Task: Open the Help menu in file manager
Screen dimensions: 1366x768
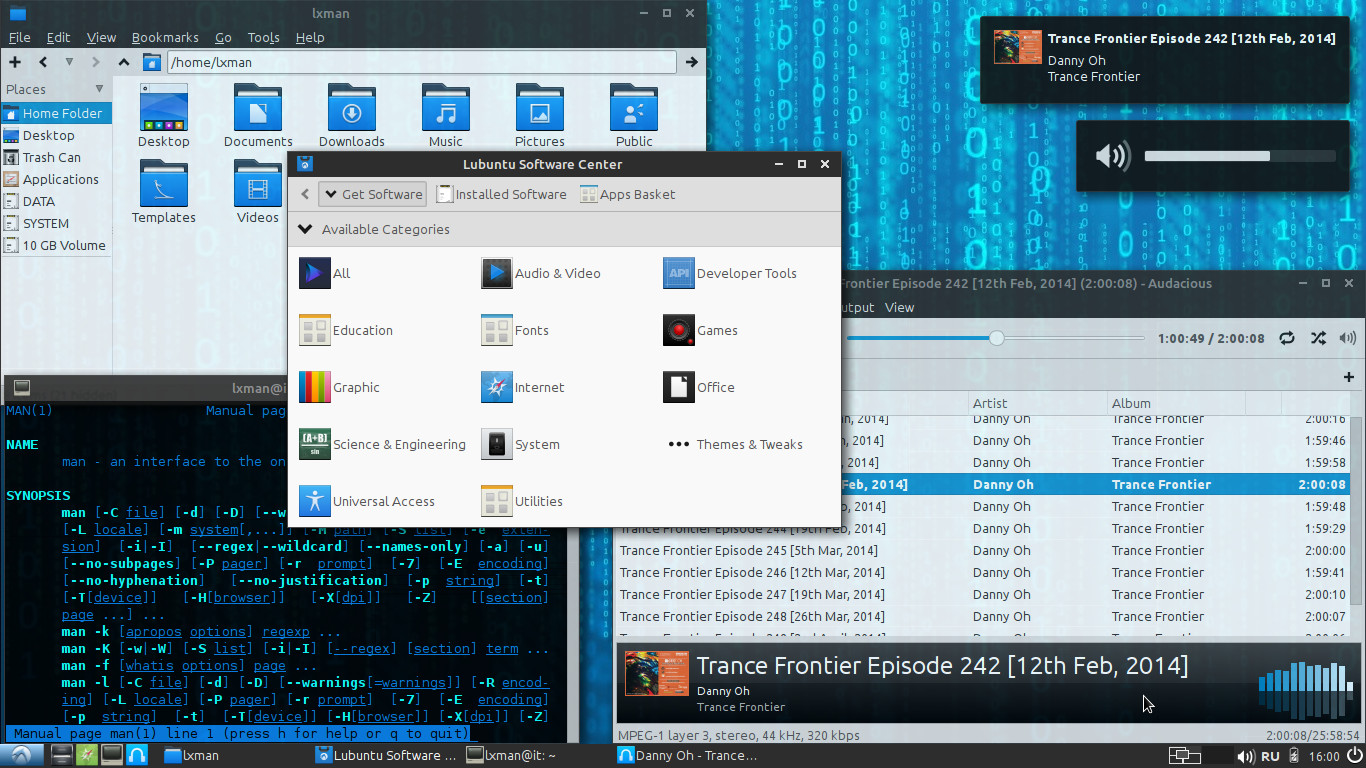Action: [x=310, y=37]
